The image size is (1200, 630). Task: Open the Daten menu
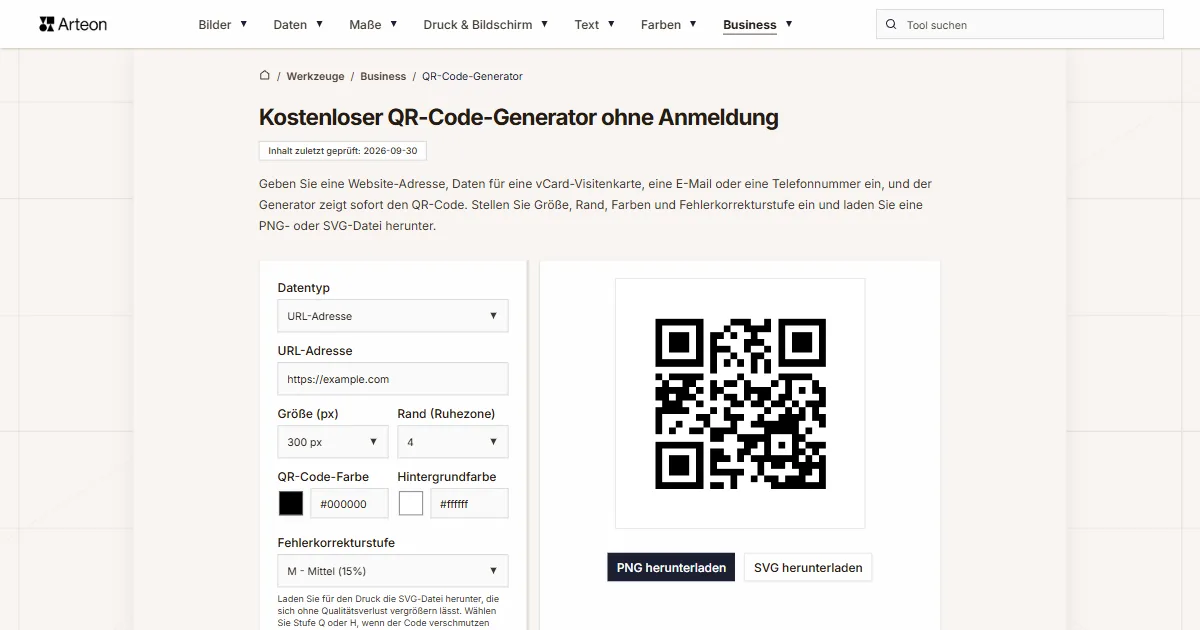(x=290, y=25)
